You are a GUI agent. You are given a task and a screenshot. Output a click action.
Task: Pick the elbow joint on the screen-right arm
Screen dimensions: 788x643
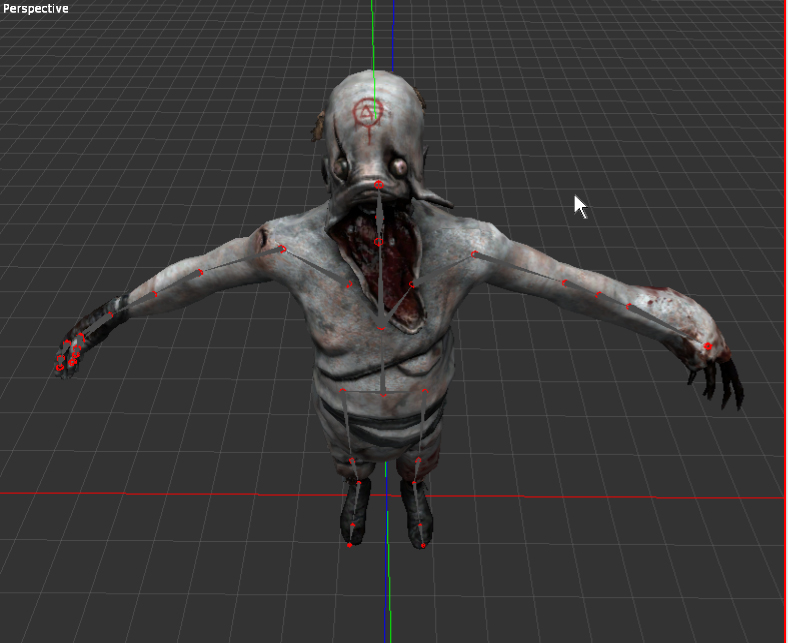tap(565, 283)
